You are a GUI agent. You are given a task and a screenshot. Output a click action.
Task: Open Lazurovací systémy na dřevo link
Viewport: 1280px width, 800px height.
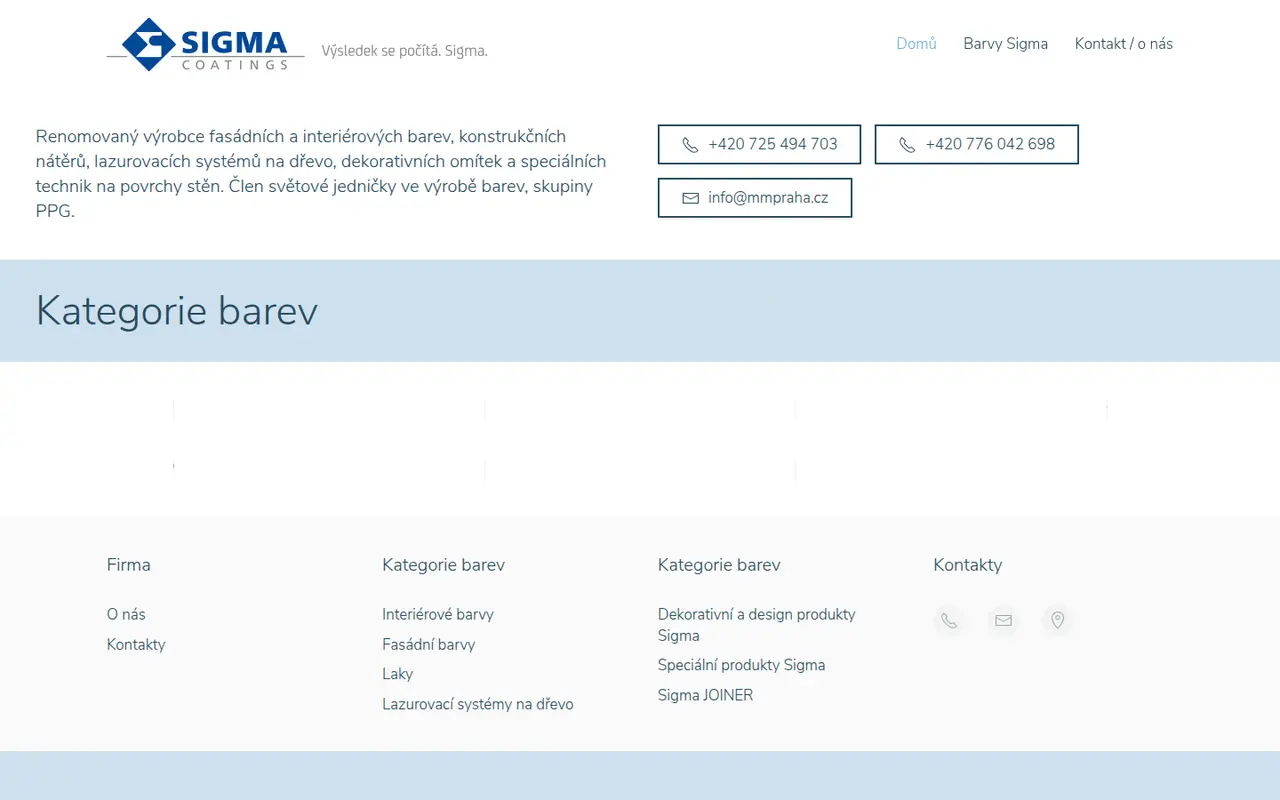click(x=478, y=704)
